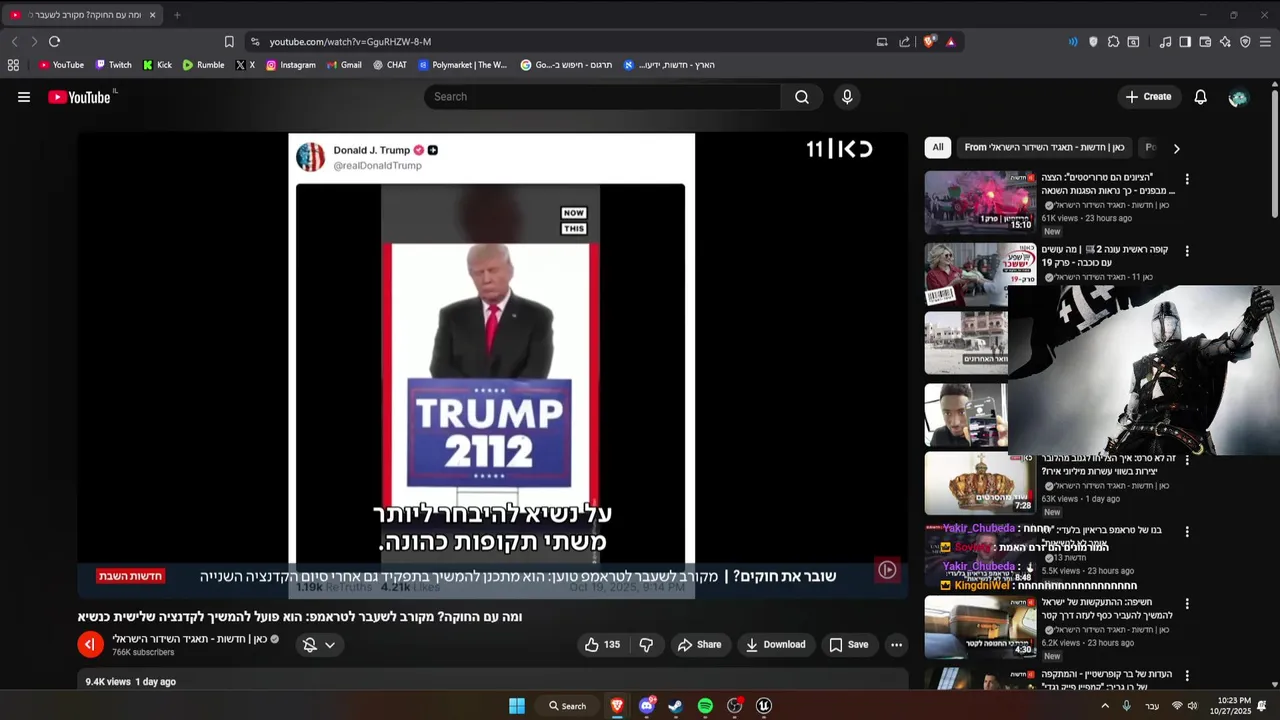Viewport: 1280px width, 720px height.
Task: Open the Kan channel avatar
Action: (90, 645)
